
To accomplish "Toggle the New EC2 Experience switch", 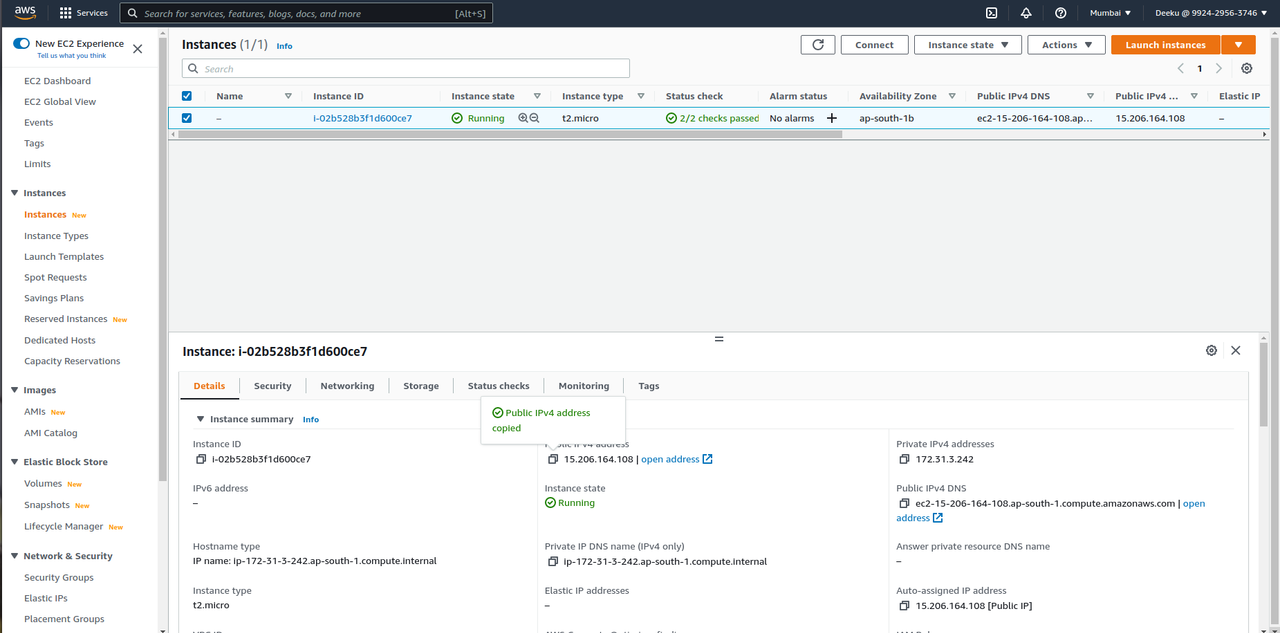I will [x=21, y=44].
